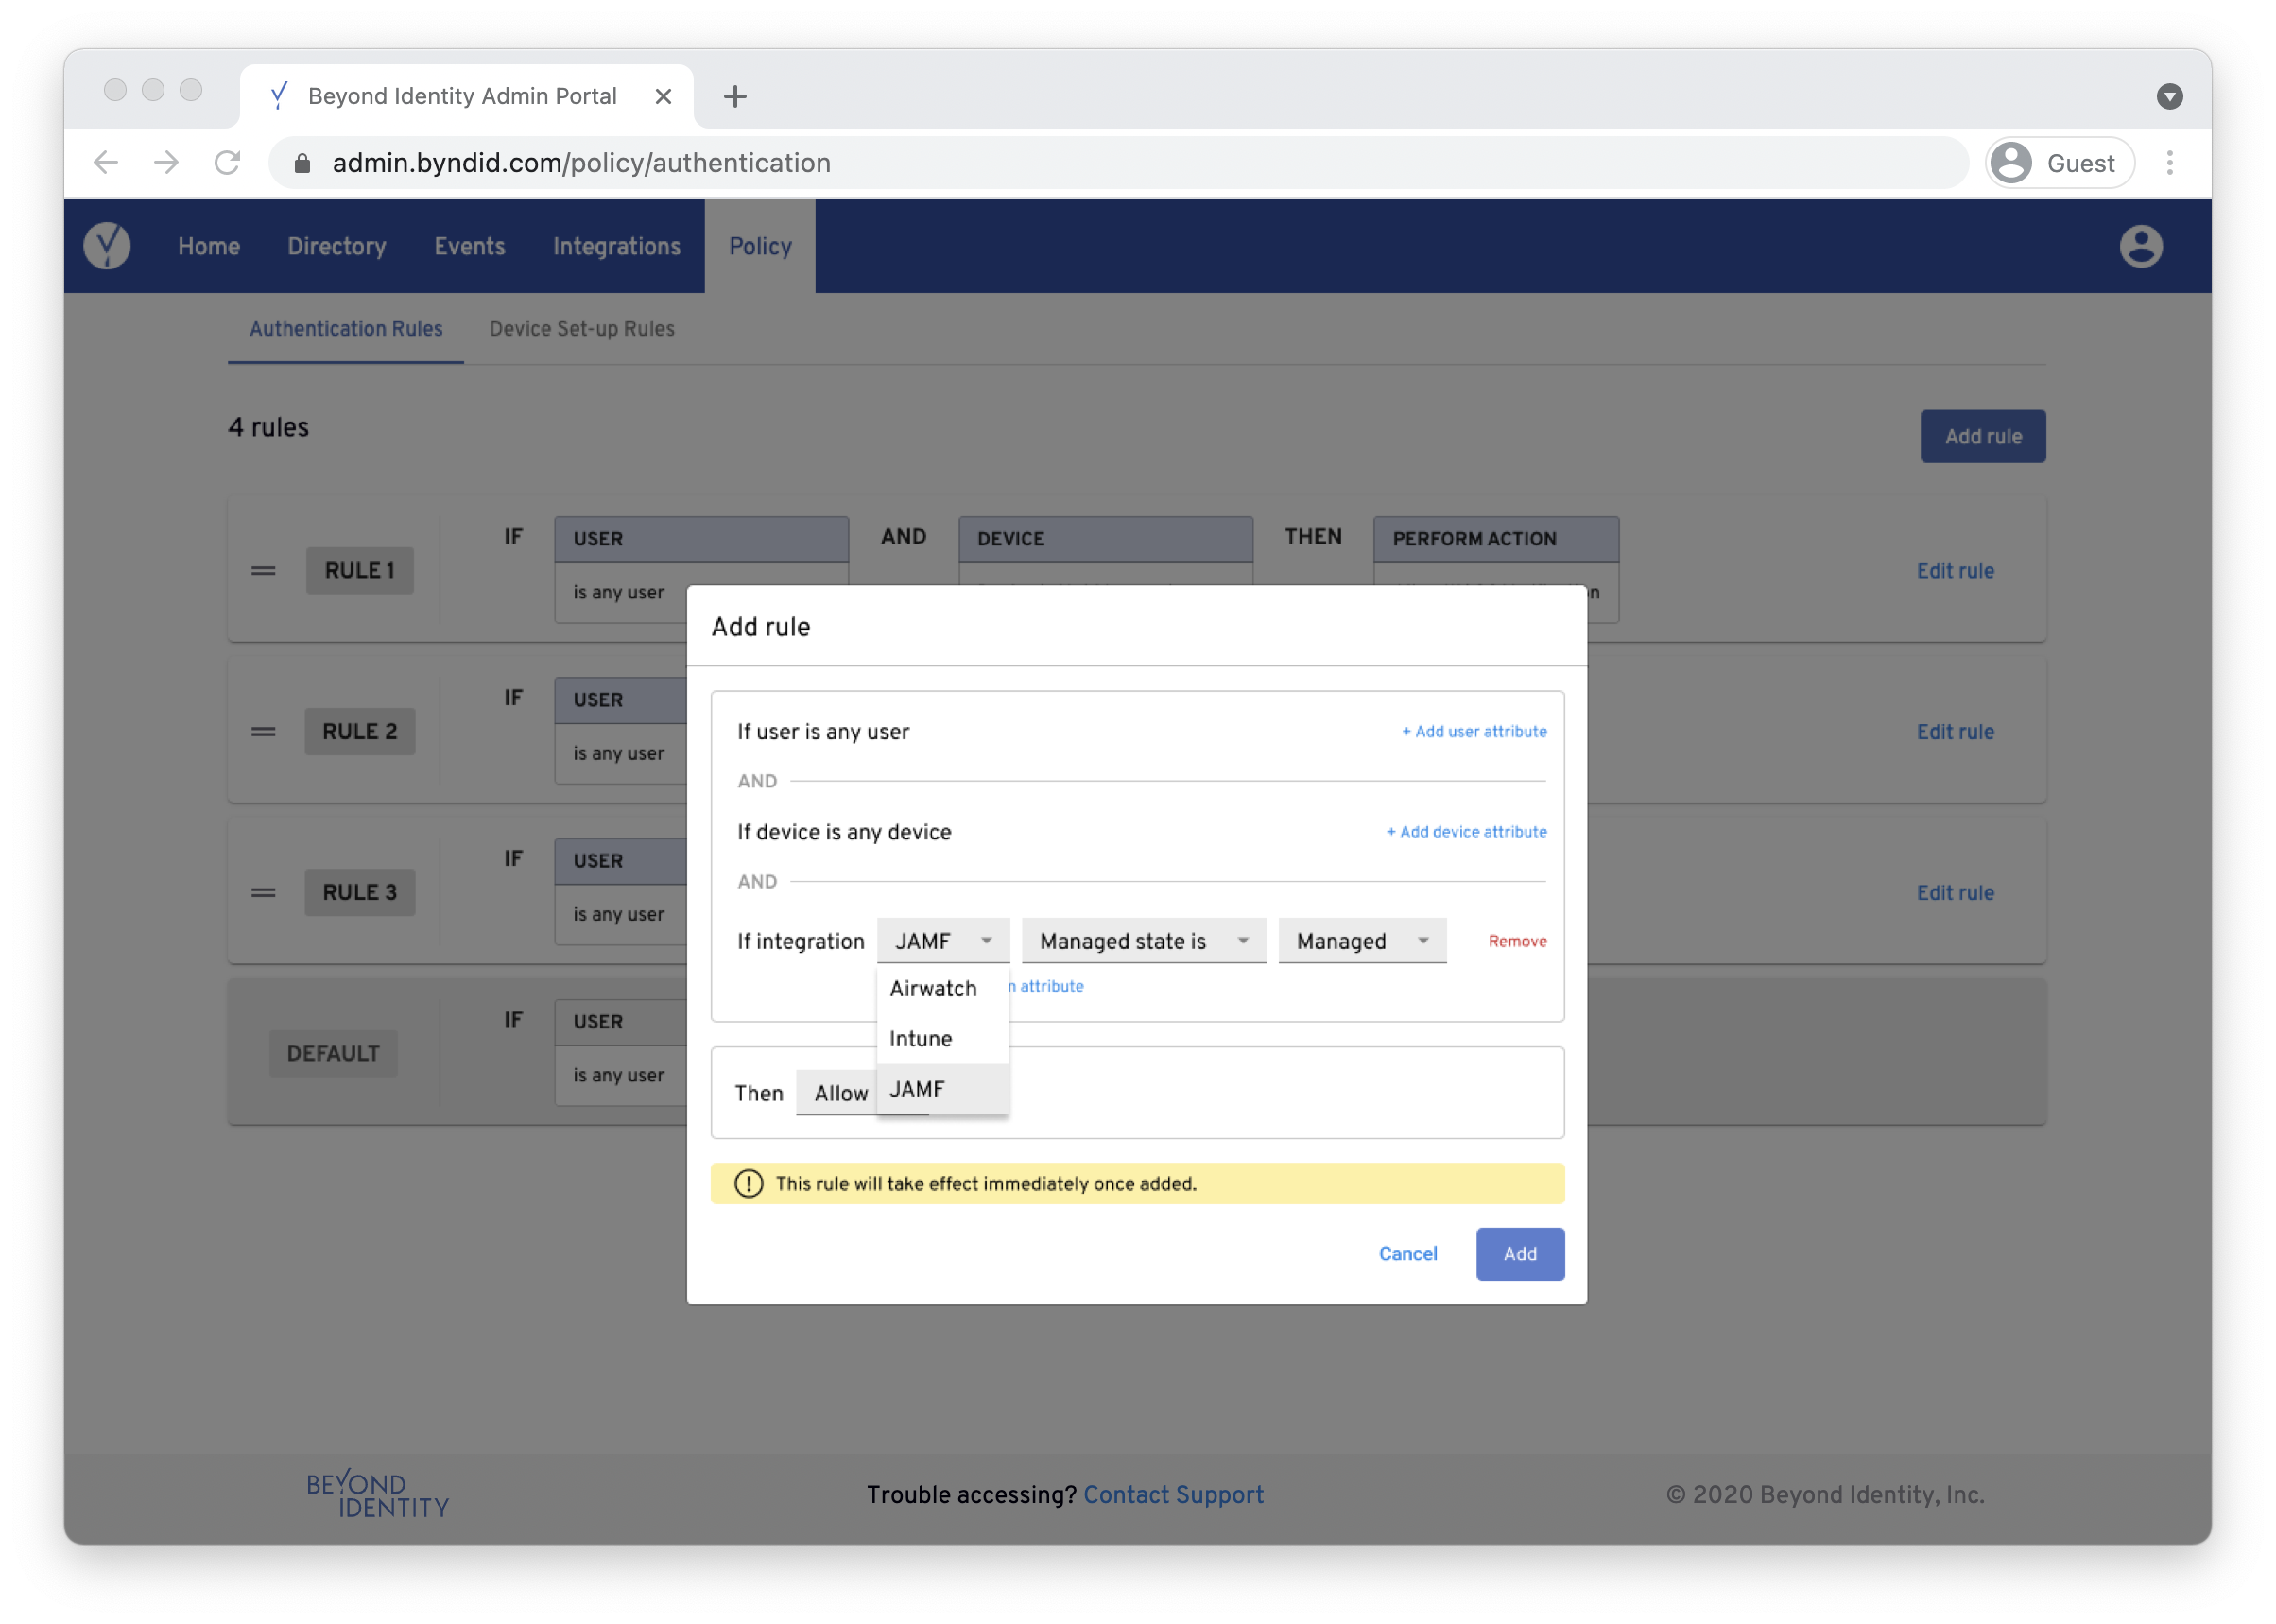Open a new browser tab with plus
Viewport: 2276px width, 1624px height.
735,96
